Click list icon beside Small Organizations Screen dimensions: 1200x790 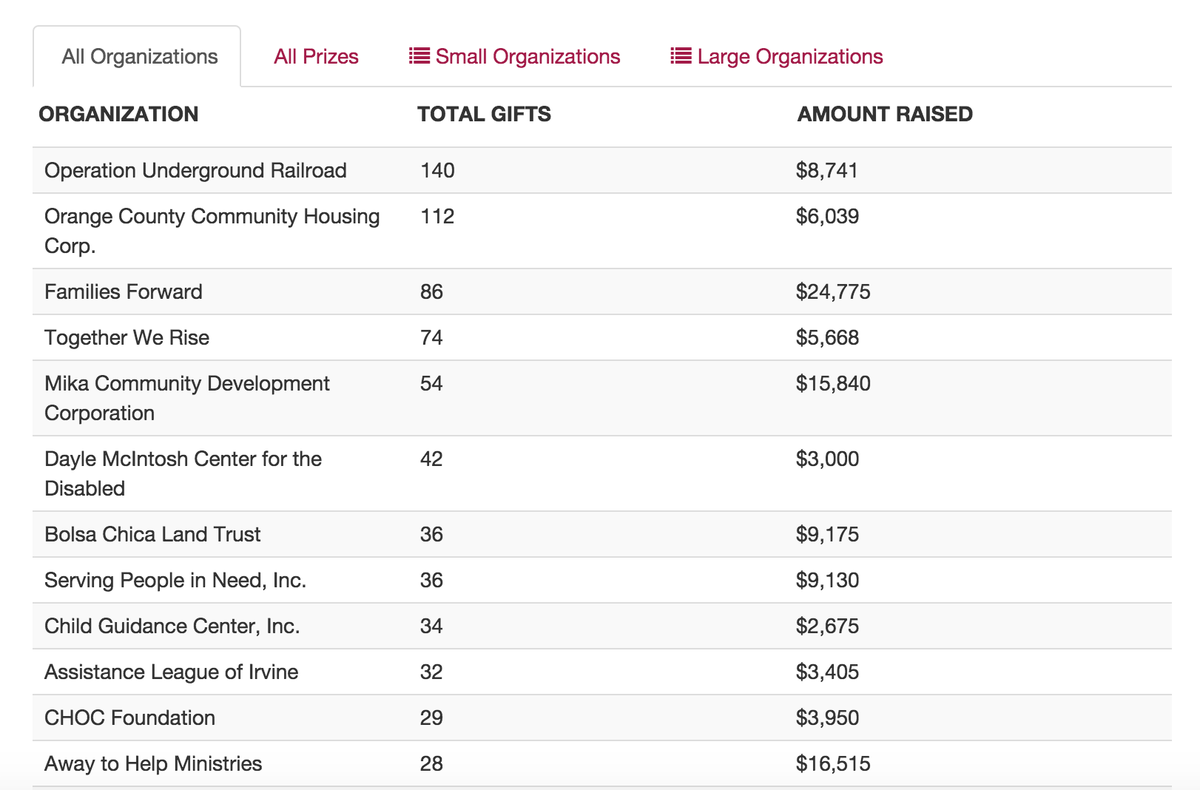coord(420,56)
